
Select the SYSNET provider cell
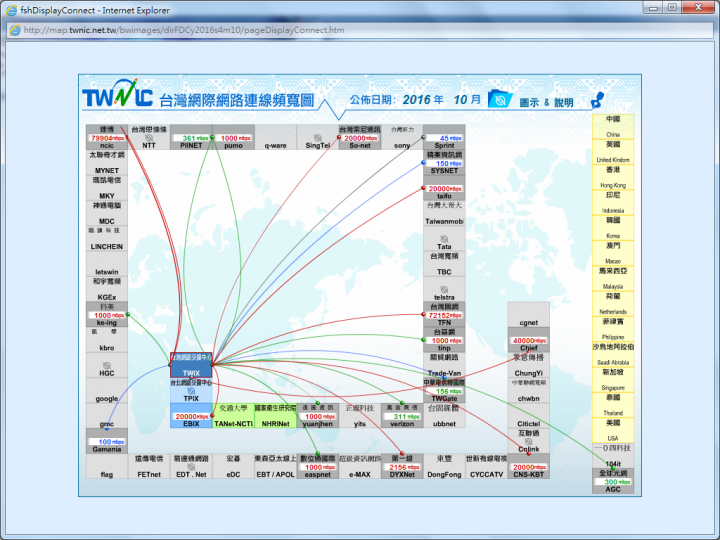[444, 162]
